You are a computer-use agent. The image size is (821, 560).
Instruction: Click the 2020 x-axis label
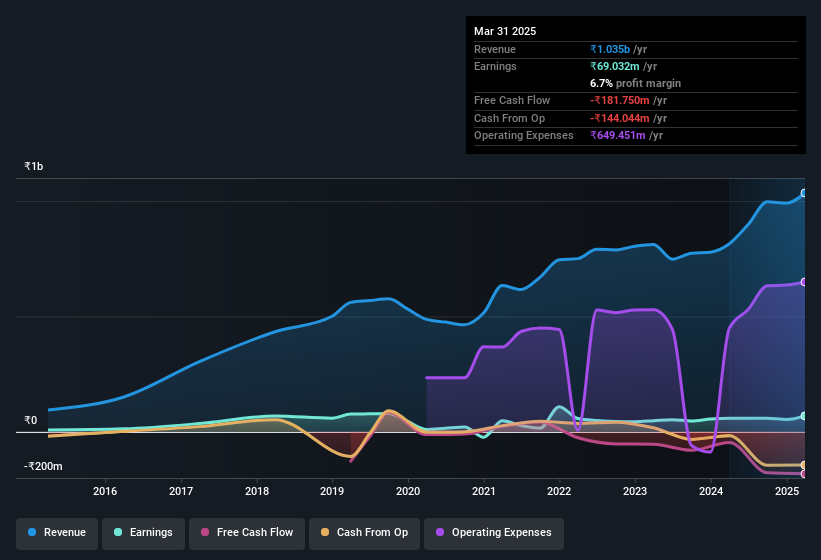pos(408,491)
